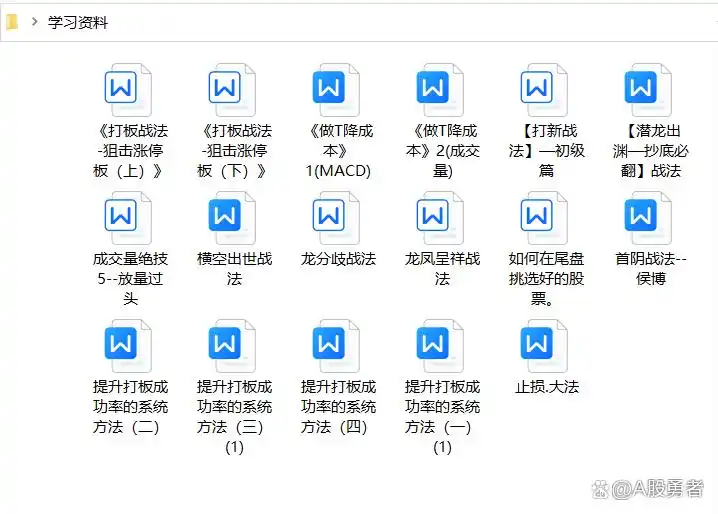This screenshot has width=718, height=514.
Task: Select the 如何在尾盘挑选好的股票 document icon
Action: [x=544, y=218]
